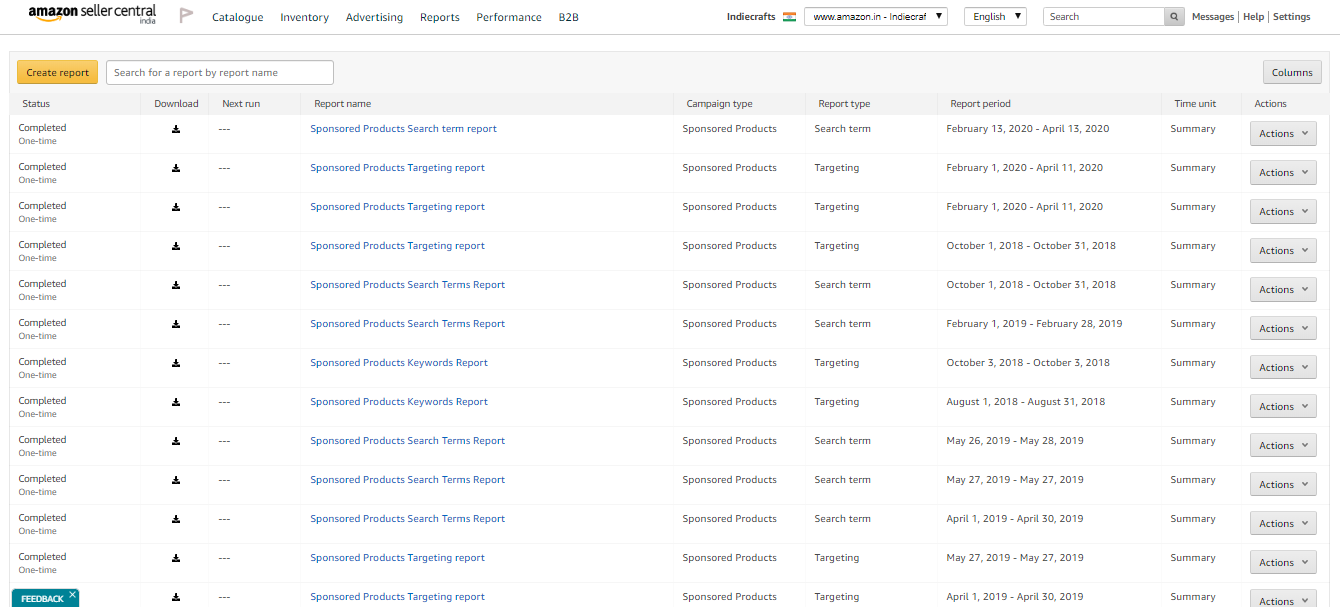Download Search Terms Report for February 2019
The height and width of the screenshot is (607, 1340).
coord(176,324)
